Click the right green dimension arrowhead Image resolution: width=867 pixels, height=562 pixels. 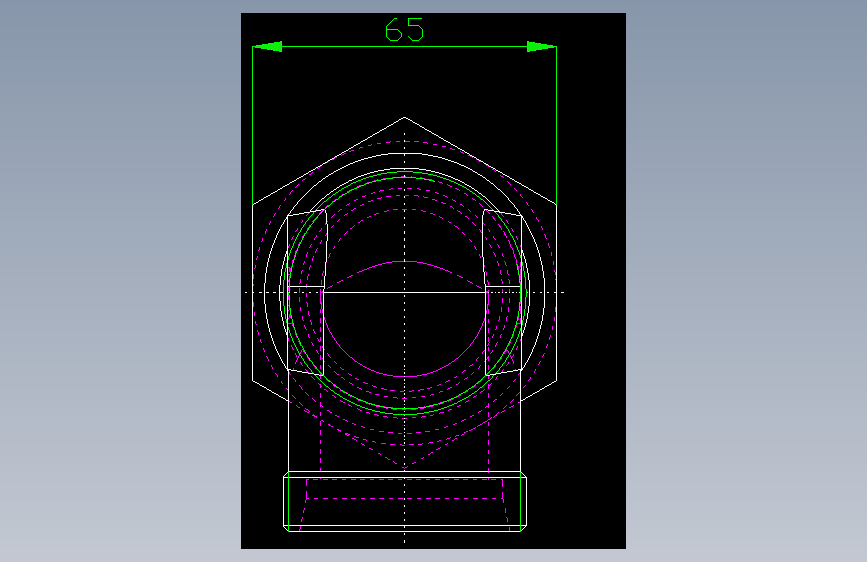click(x=541, y=46)
